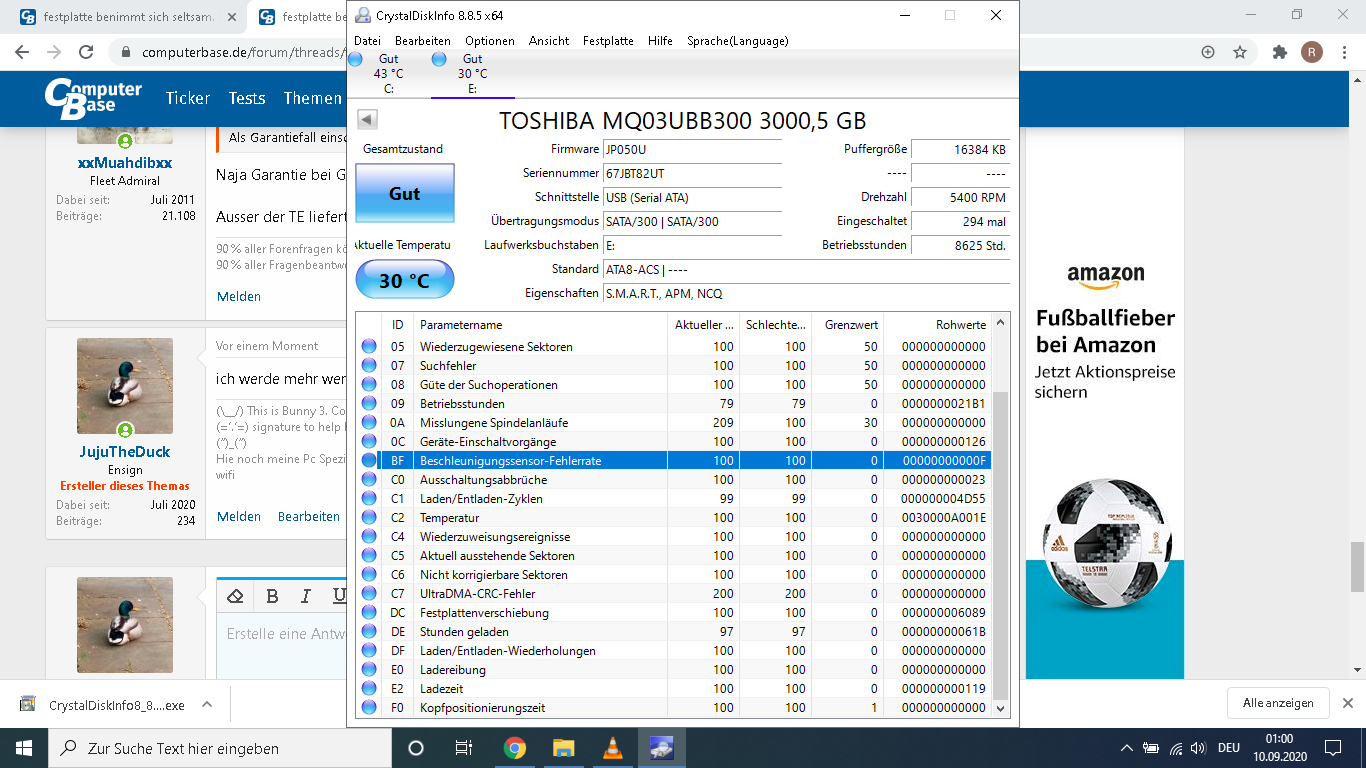This screenshot has height=768, width=1366.
Task: Click the Firmware value field JP050U
Action: pos(692,149)
